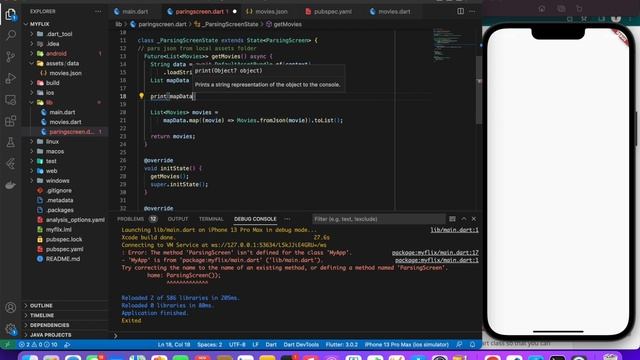Open panel tabs overflow ellipsis
The image size is (640, 360).
[x=287, y=219]
